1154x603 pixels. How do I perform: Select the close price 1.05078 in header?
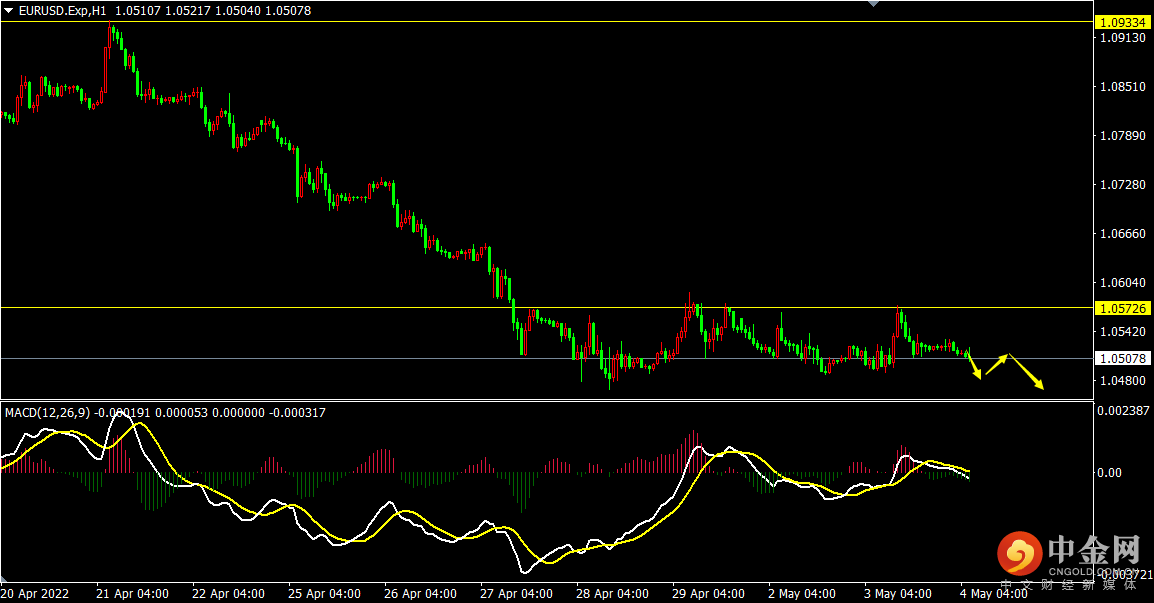(288, 11)
